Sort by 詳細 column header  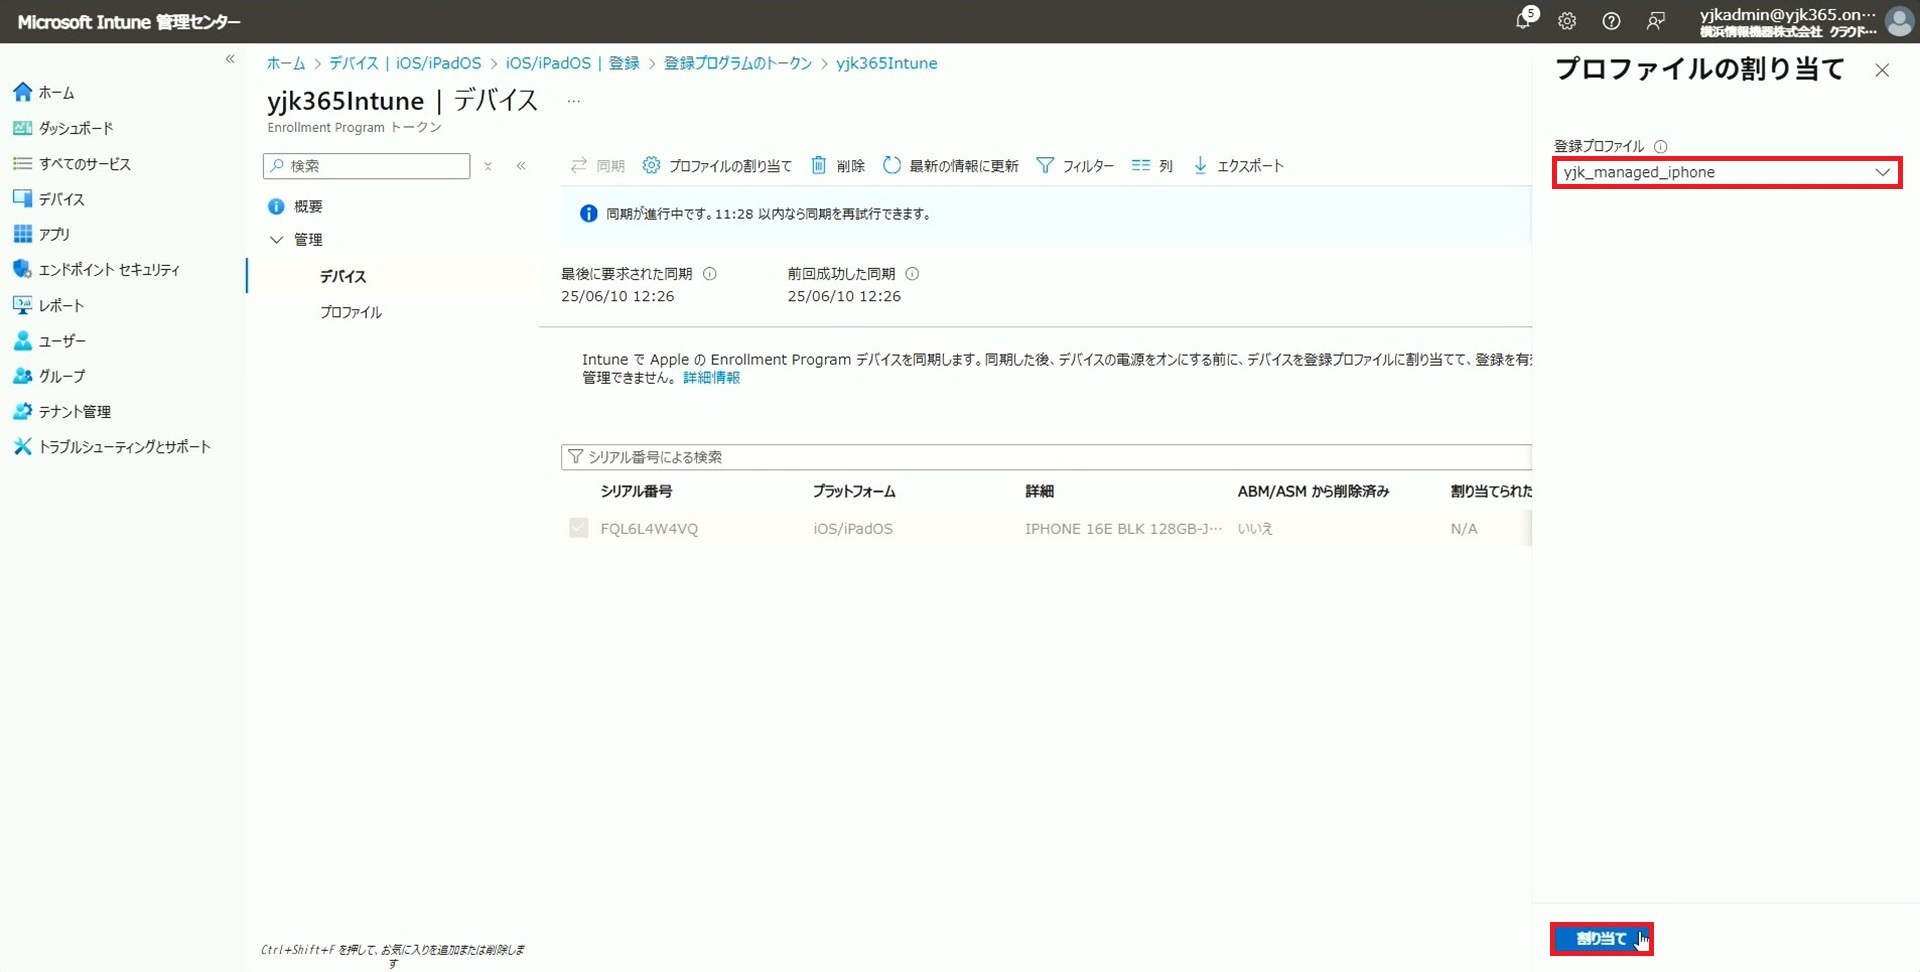pyautogui.click(x=1039, y=491)
